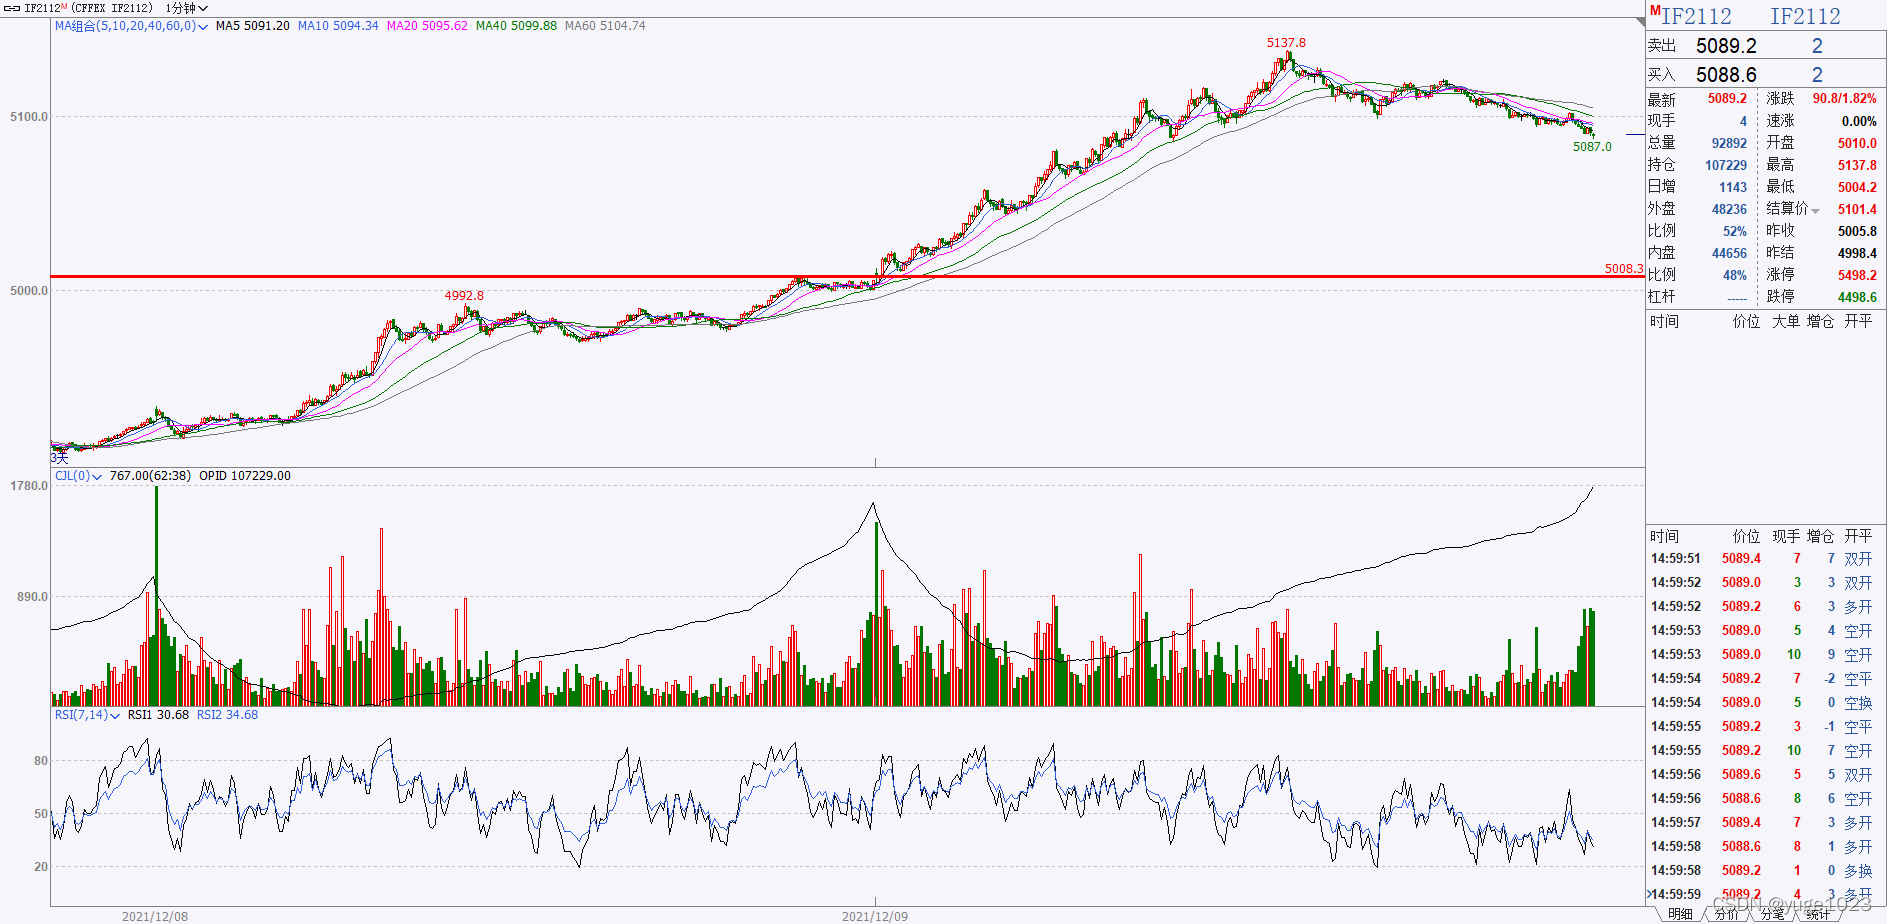Click the 现手 column header in tick list
Viewport: 1887px width, 924px height.
coord(1786,537)
